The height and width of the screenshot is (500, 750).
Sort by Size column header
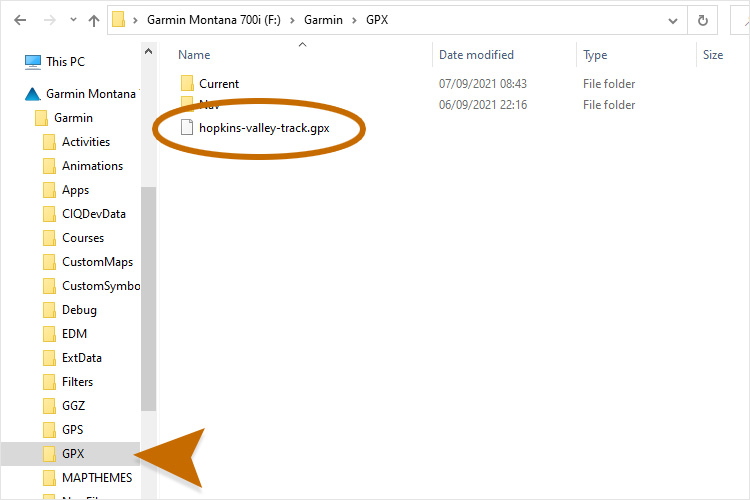713,55
